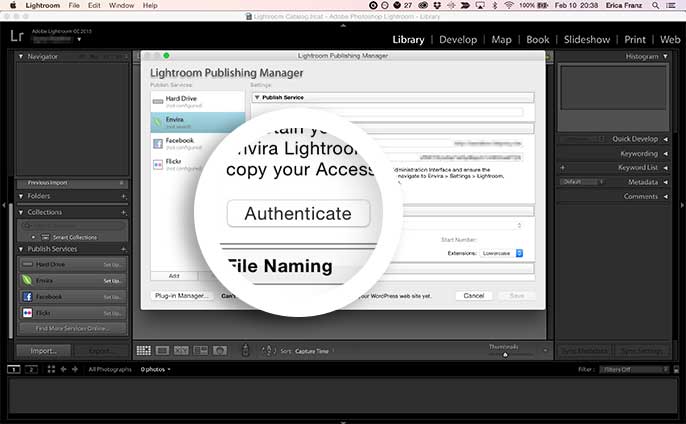Click Set Up next to Envira
686x424 pixels.
112,280
